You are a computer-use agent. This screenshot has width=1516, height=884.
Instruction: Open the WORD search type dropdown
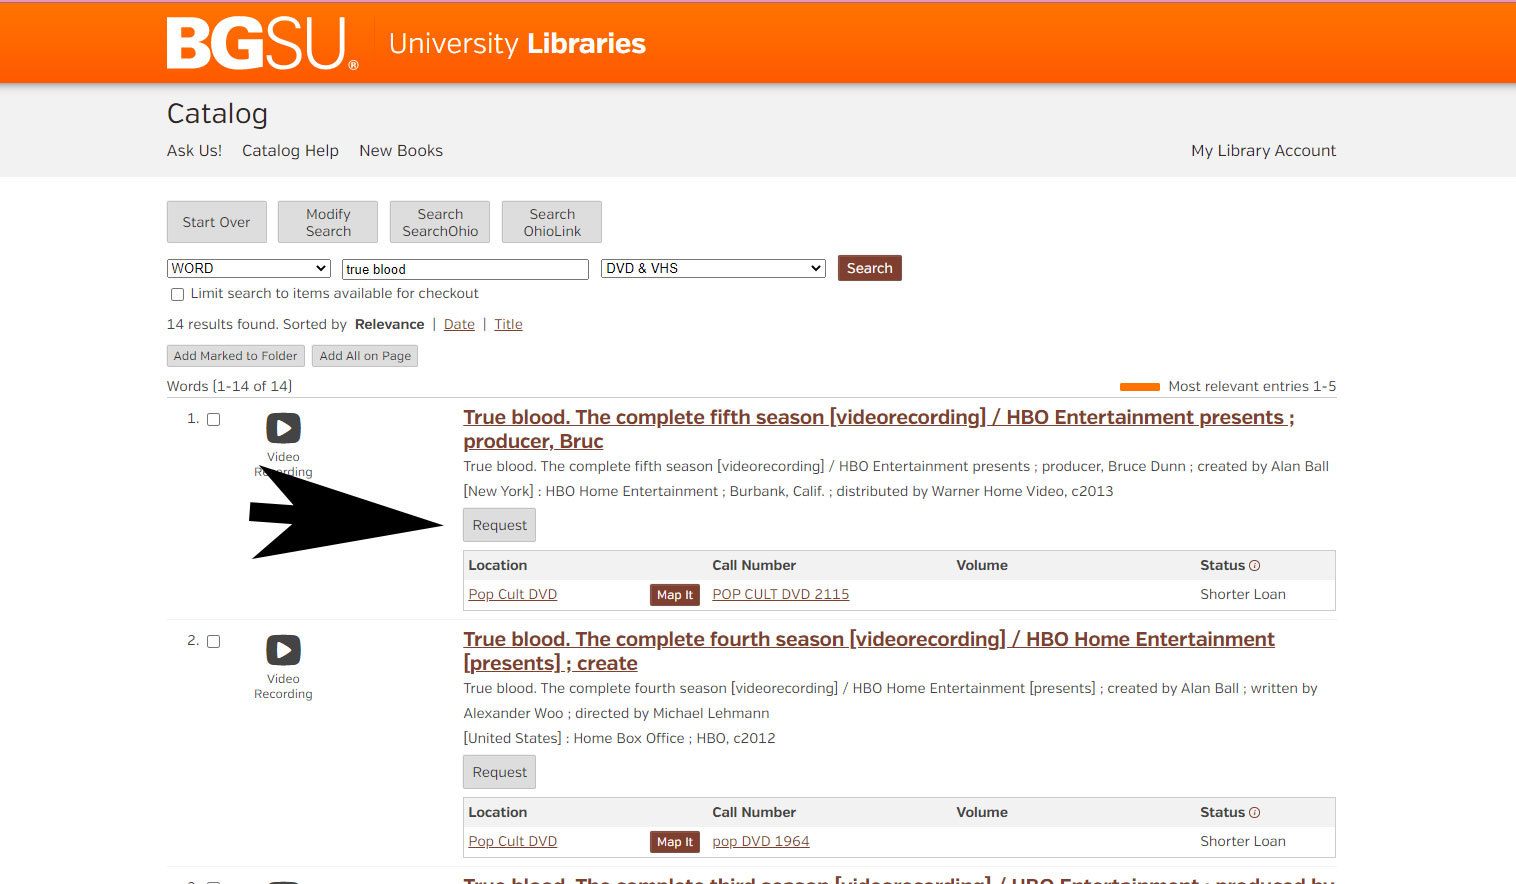point(248,269)
